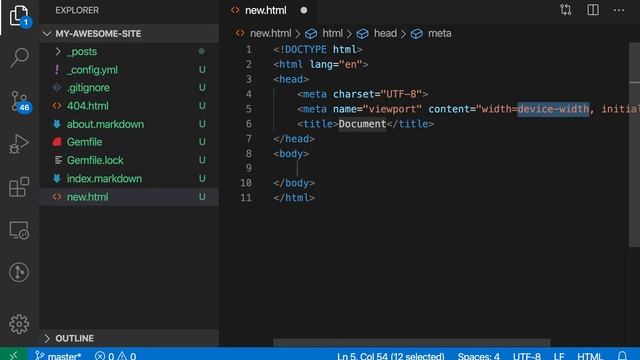
Task: Click "UTF-8" charset value in code
Action: (x=401, y=94)
